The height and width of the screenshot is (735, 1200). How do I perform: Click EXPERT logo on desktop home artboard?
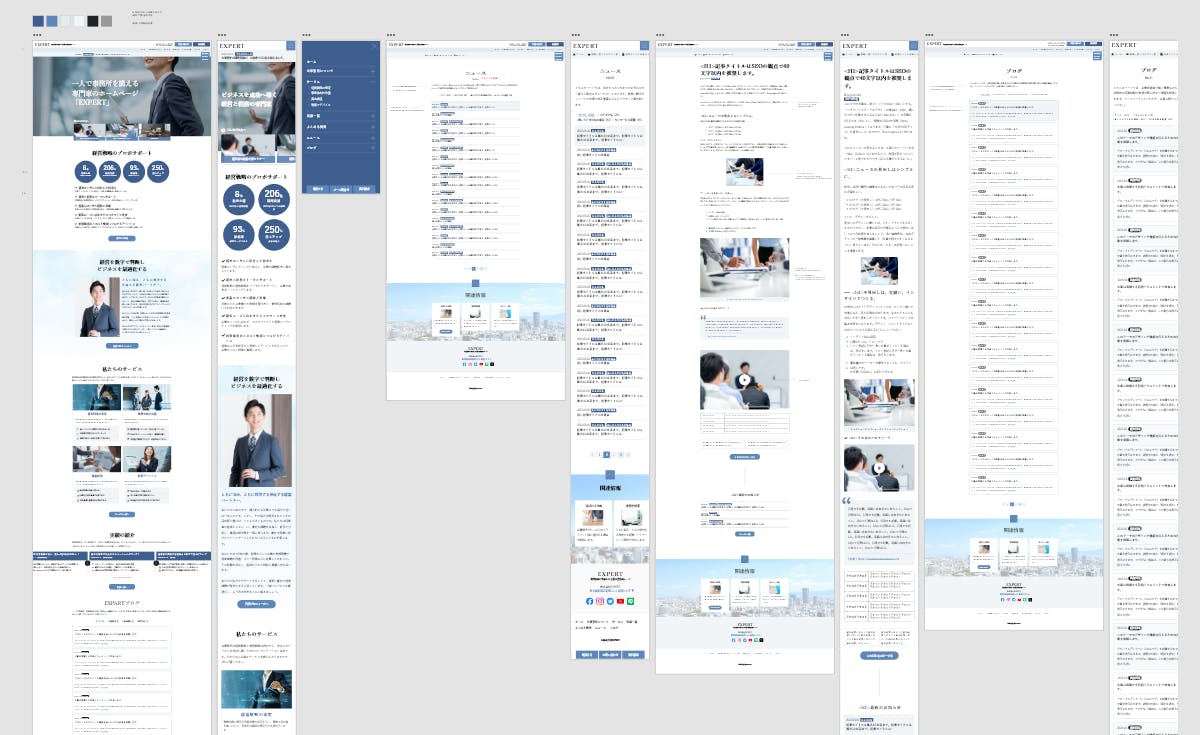pos(41,45)
